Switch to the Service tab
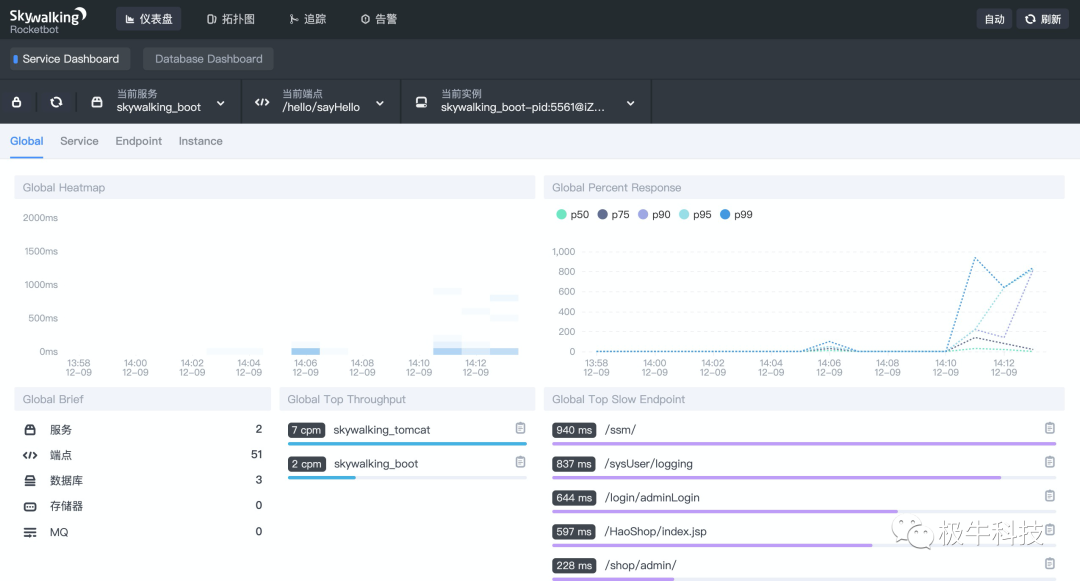Screen dimensions: 1080x581 79,141
